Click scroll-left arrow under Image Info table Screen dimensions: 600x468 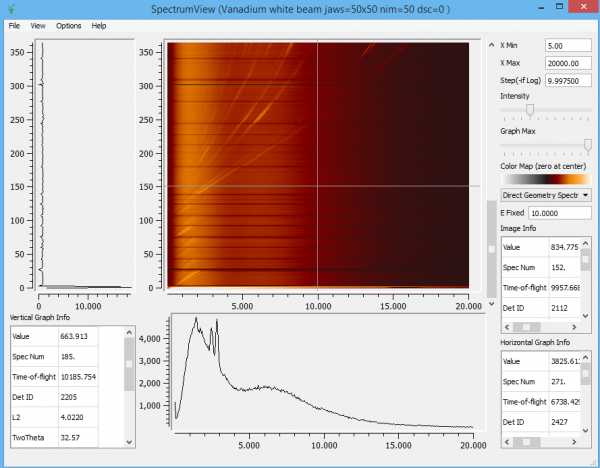[506, 326]
